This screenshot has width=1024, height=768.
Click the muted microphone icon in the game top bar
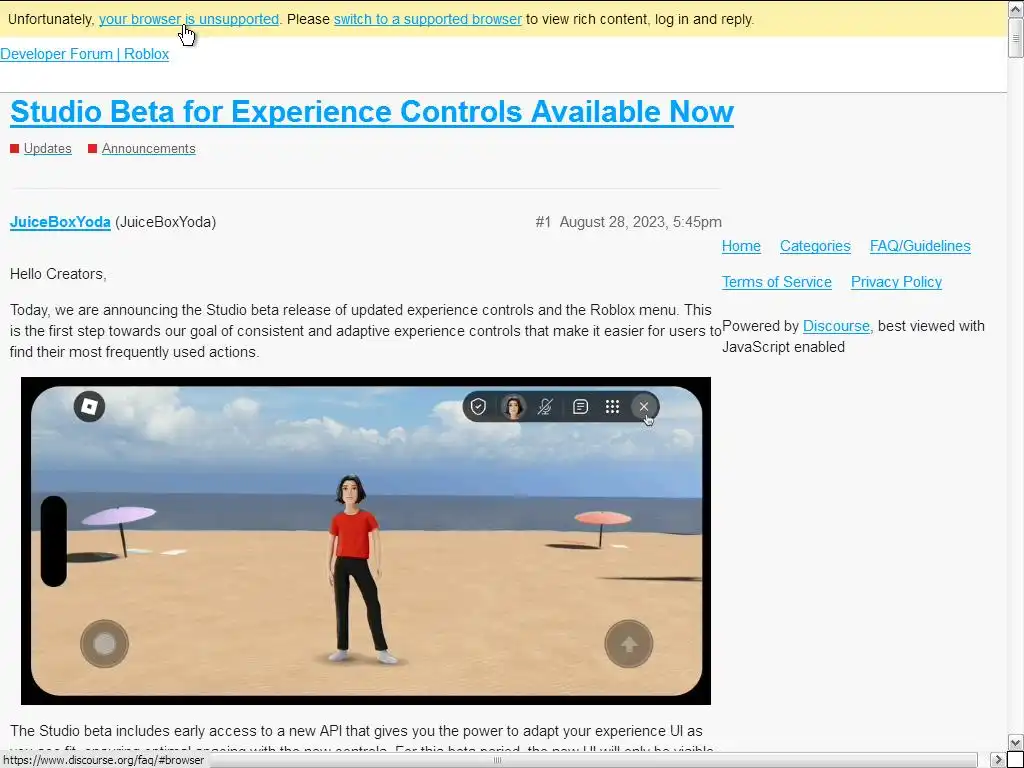pos(545,407)
